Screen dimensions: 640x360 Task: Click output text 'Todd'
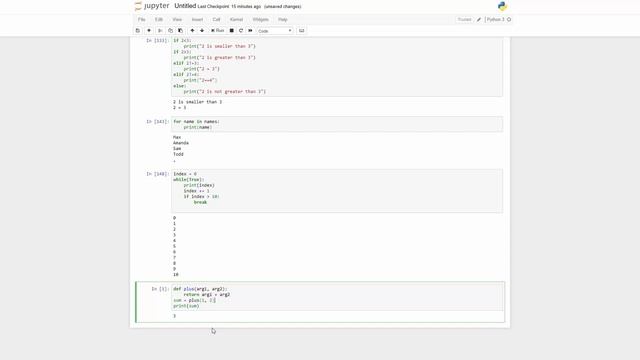(x=178, y=154)
